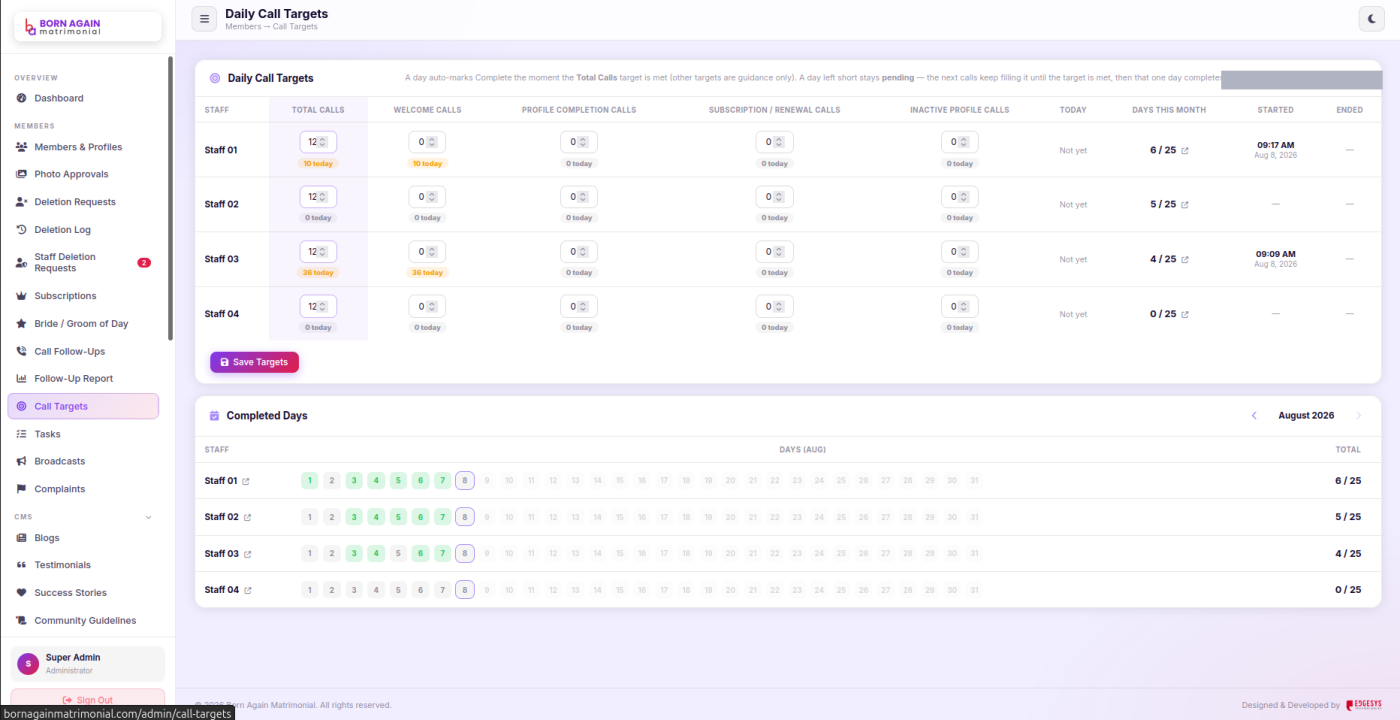1400x720 pixels.
Task: Select day 2 for Staff 01
Action: pyautogui.click(x=332, y=481)
